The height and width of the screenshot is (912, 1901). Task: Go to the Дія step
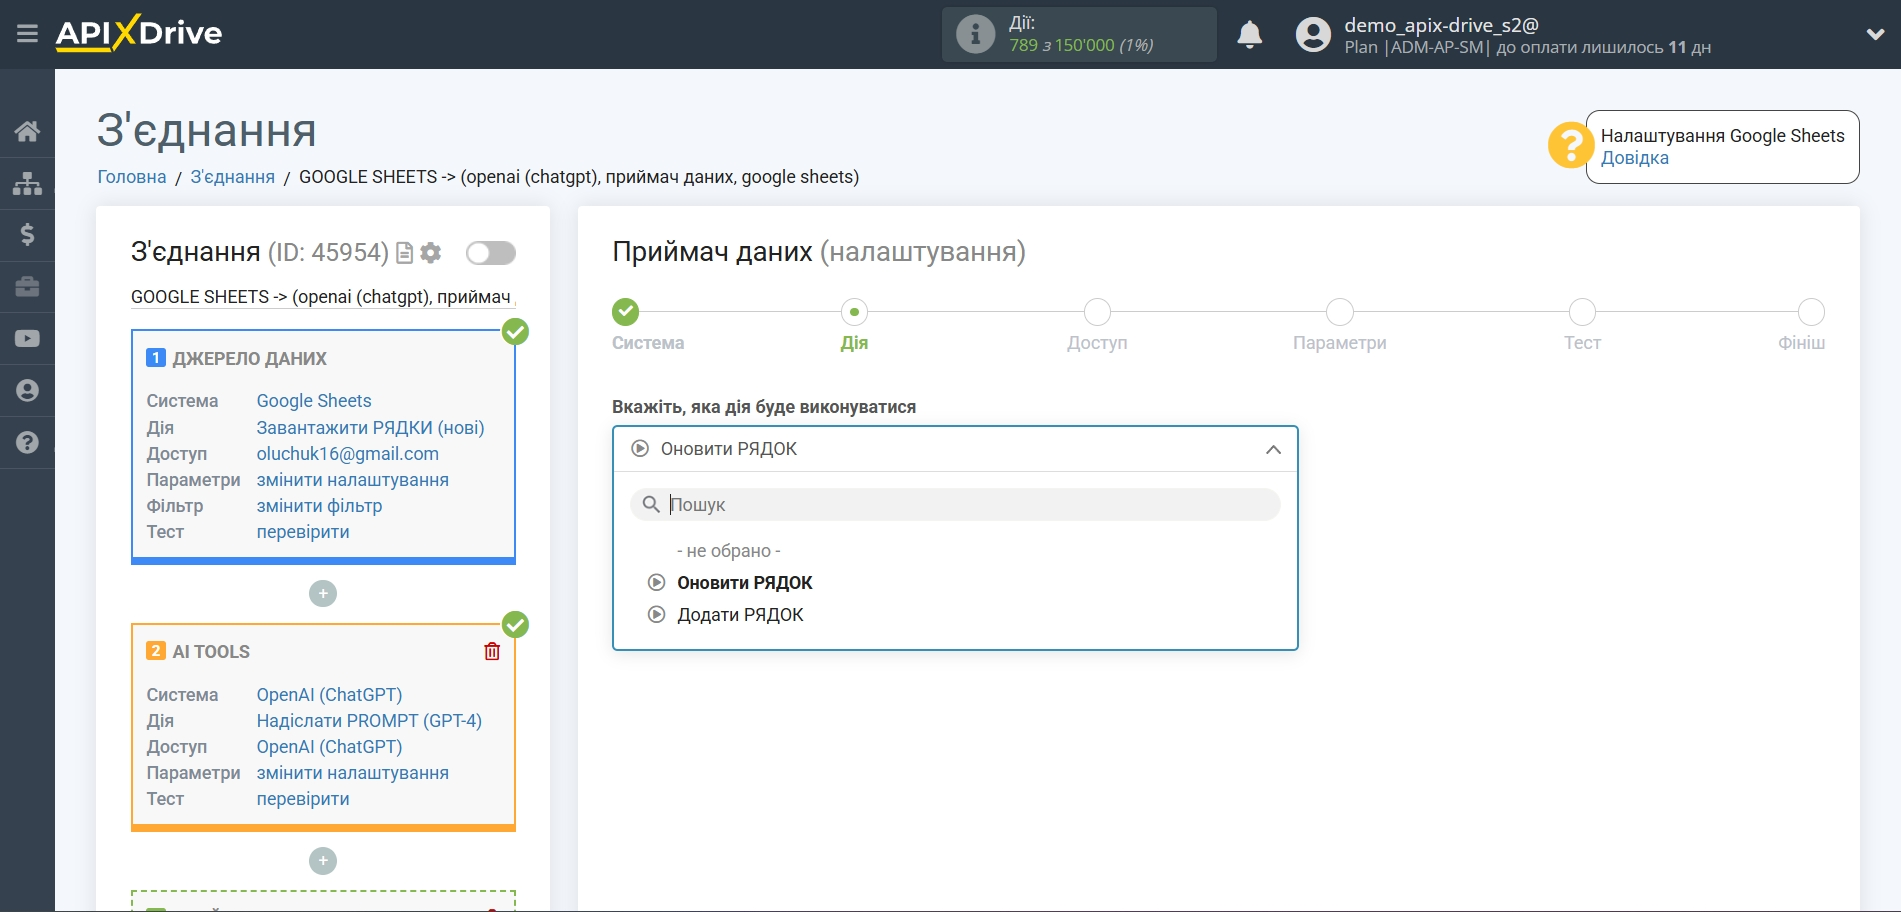coord(854,312)
